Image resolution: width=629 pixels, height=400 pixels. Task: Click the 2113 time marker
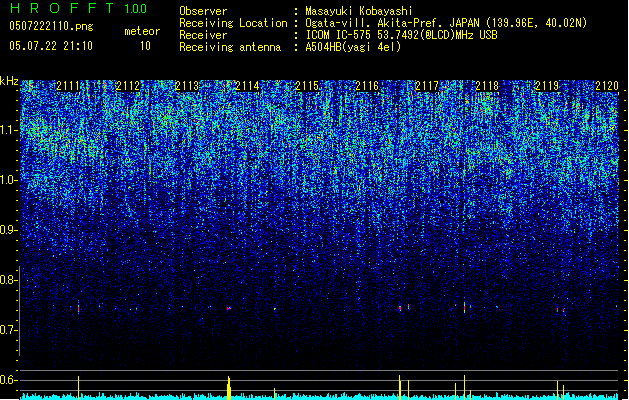click(x=187, y=86)
